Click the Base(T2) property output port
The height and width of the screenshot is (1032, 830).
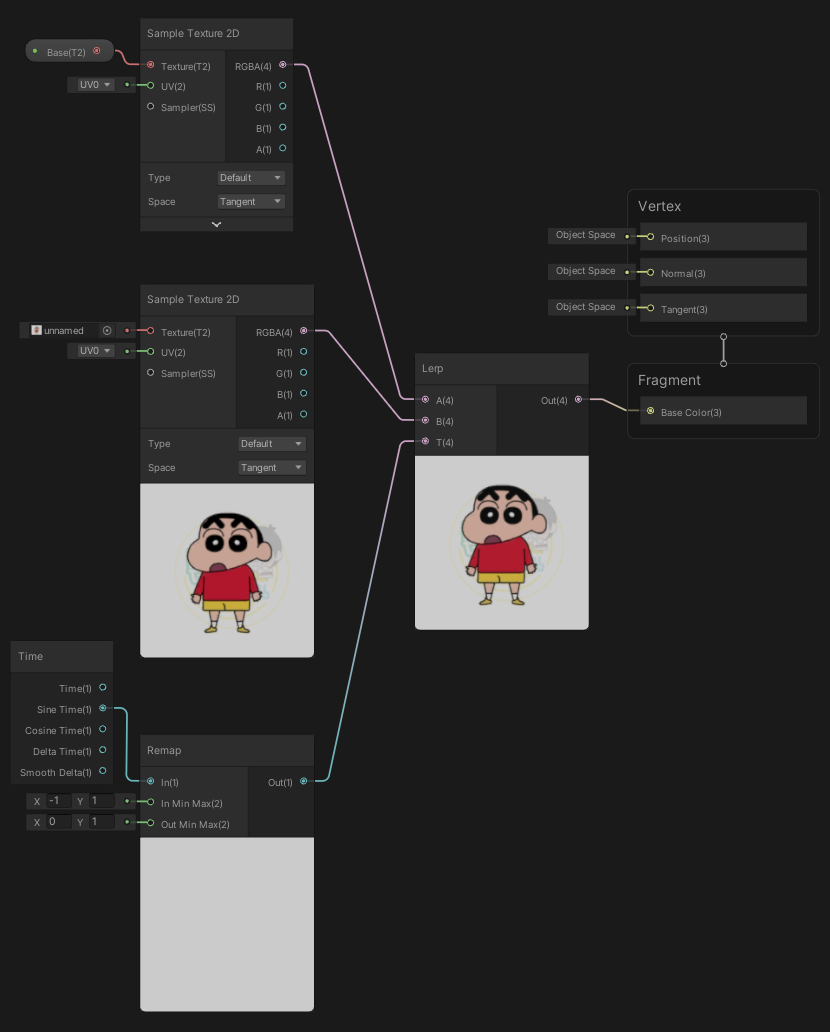coord(97,51)
